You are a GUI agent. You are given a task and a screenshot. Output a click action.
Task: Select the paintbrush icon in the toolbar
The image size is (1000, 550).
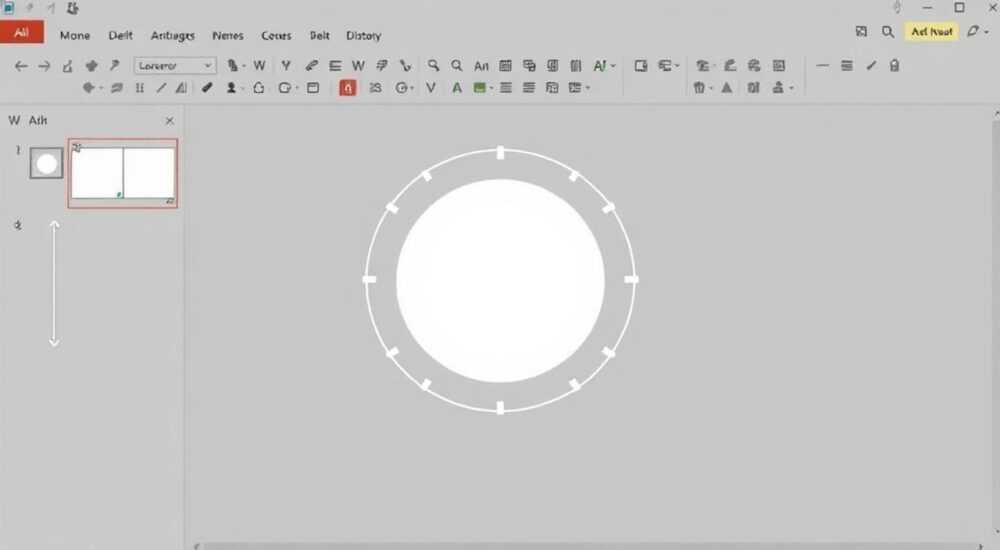[x=311, y=66]
